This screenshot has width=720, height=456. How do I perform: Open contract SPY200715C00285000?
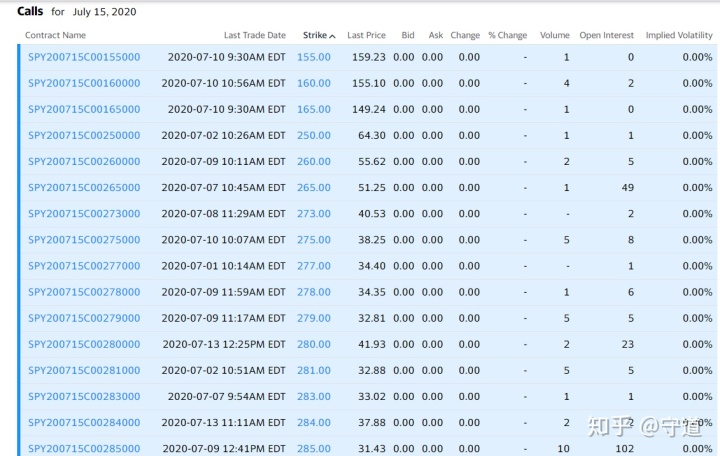coord(84,449)
